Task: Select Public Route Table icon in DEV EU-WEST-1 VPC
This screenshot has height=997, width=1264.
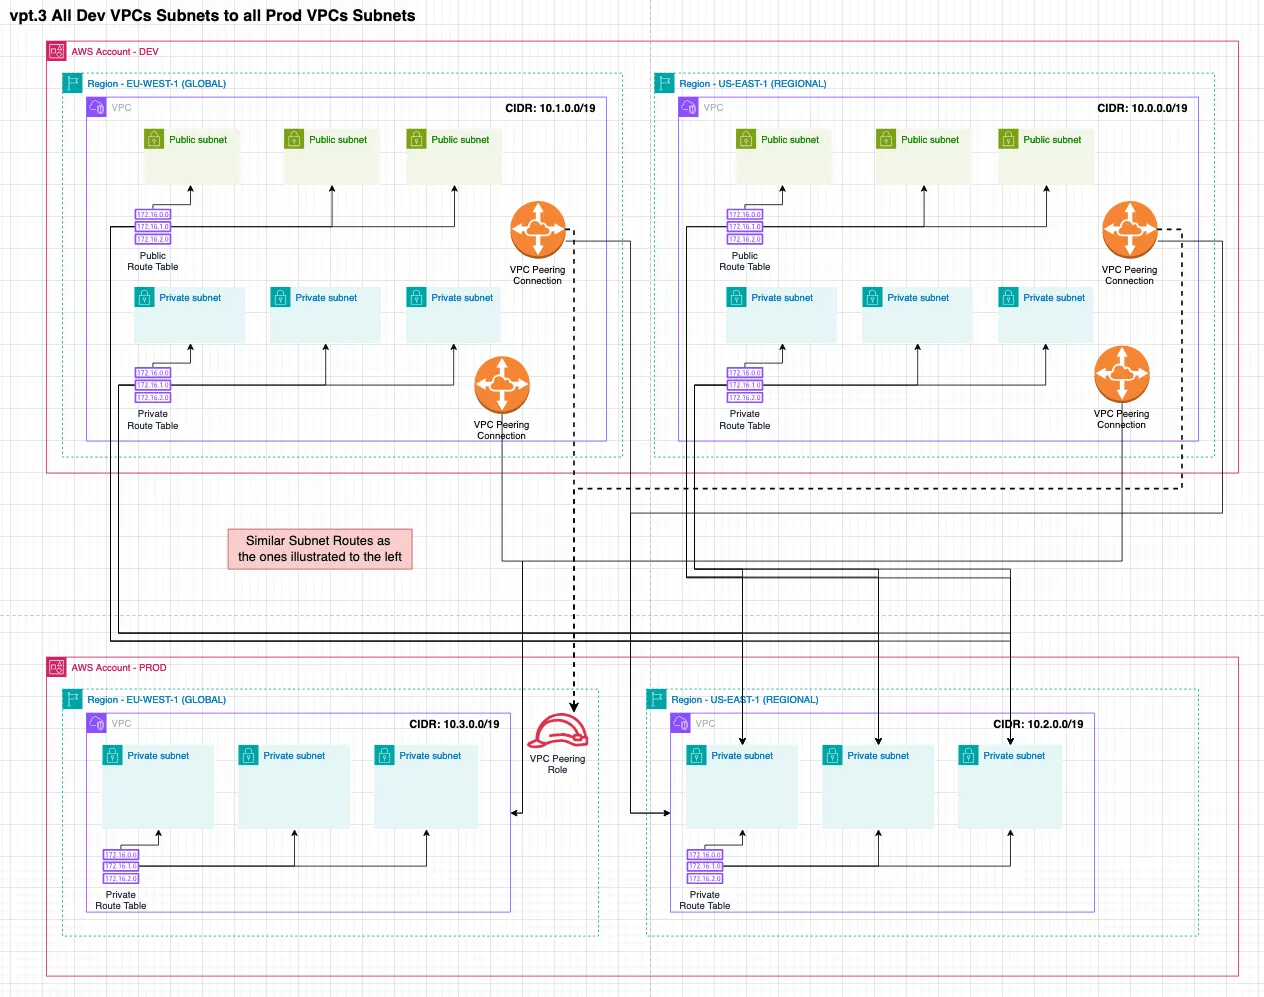Action: pos(153,227)
